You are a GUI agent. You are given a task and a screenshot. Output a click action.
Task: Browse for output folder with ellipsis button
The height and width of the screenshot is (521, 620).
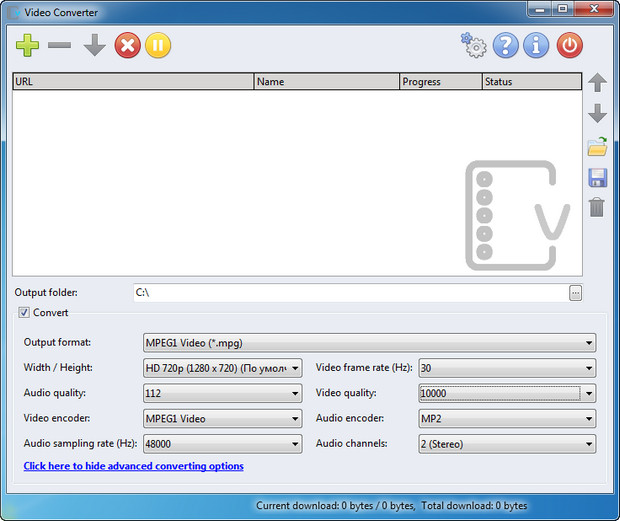575,292
